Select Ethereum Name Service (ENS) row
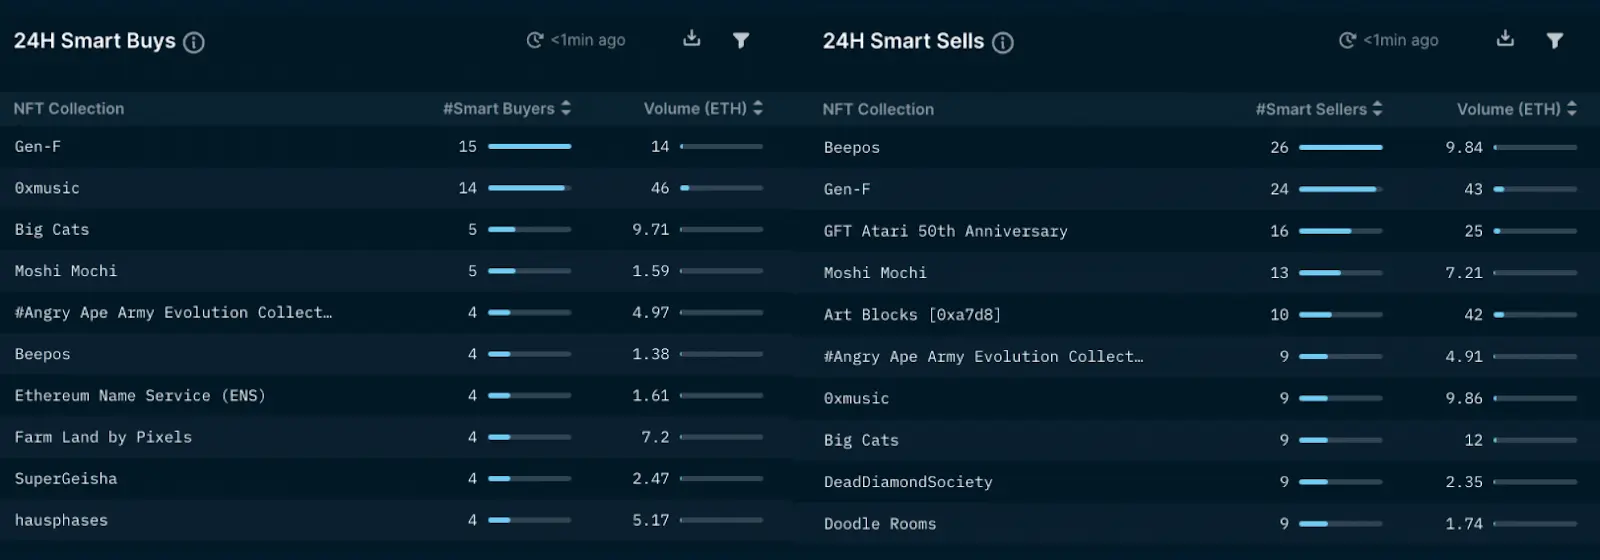 click(396, 396)
